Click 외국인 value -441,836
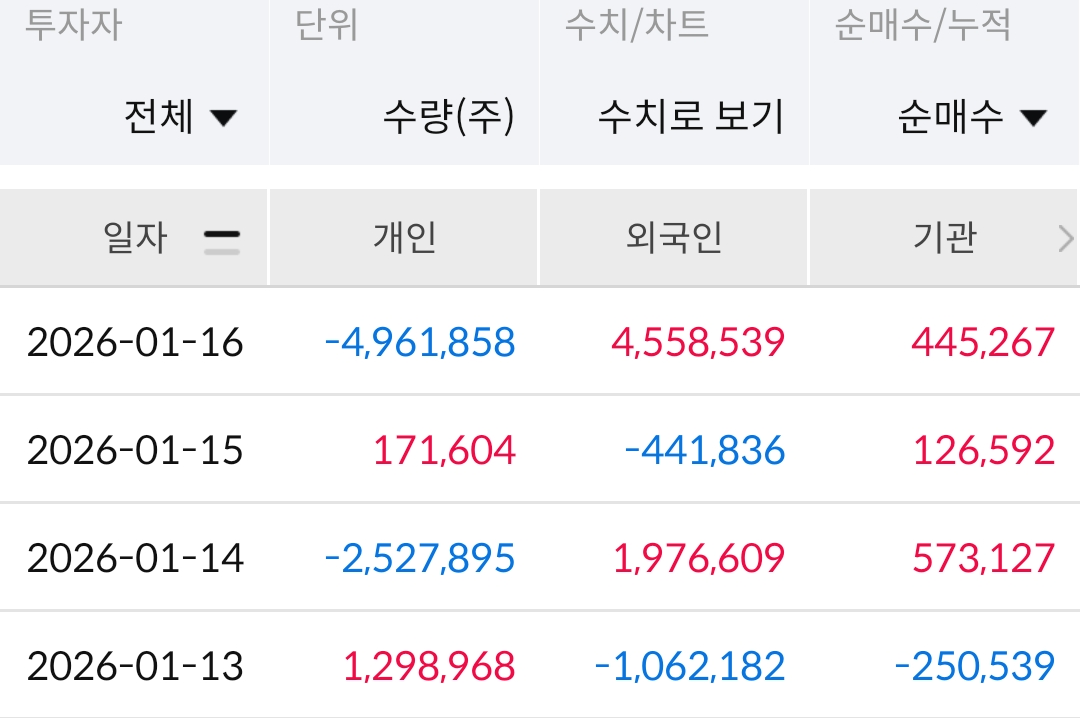Image resolution: width=1080 pixels, height=718 pixels. coord(705,450)
